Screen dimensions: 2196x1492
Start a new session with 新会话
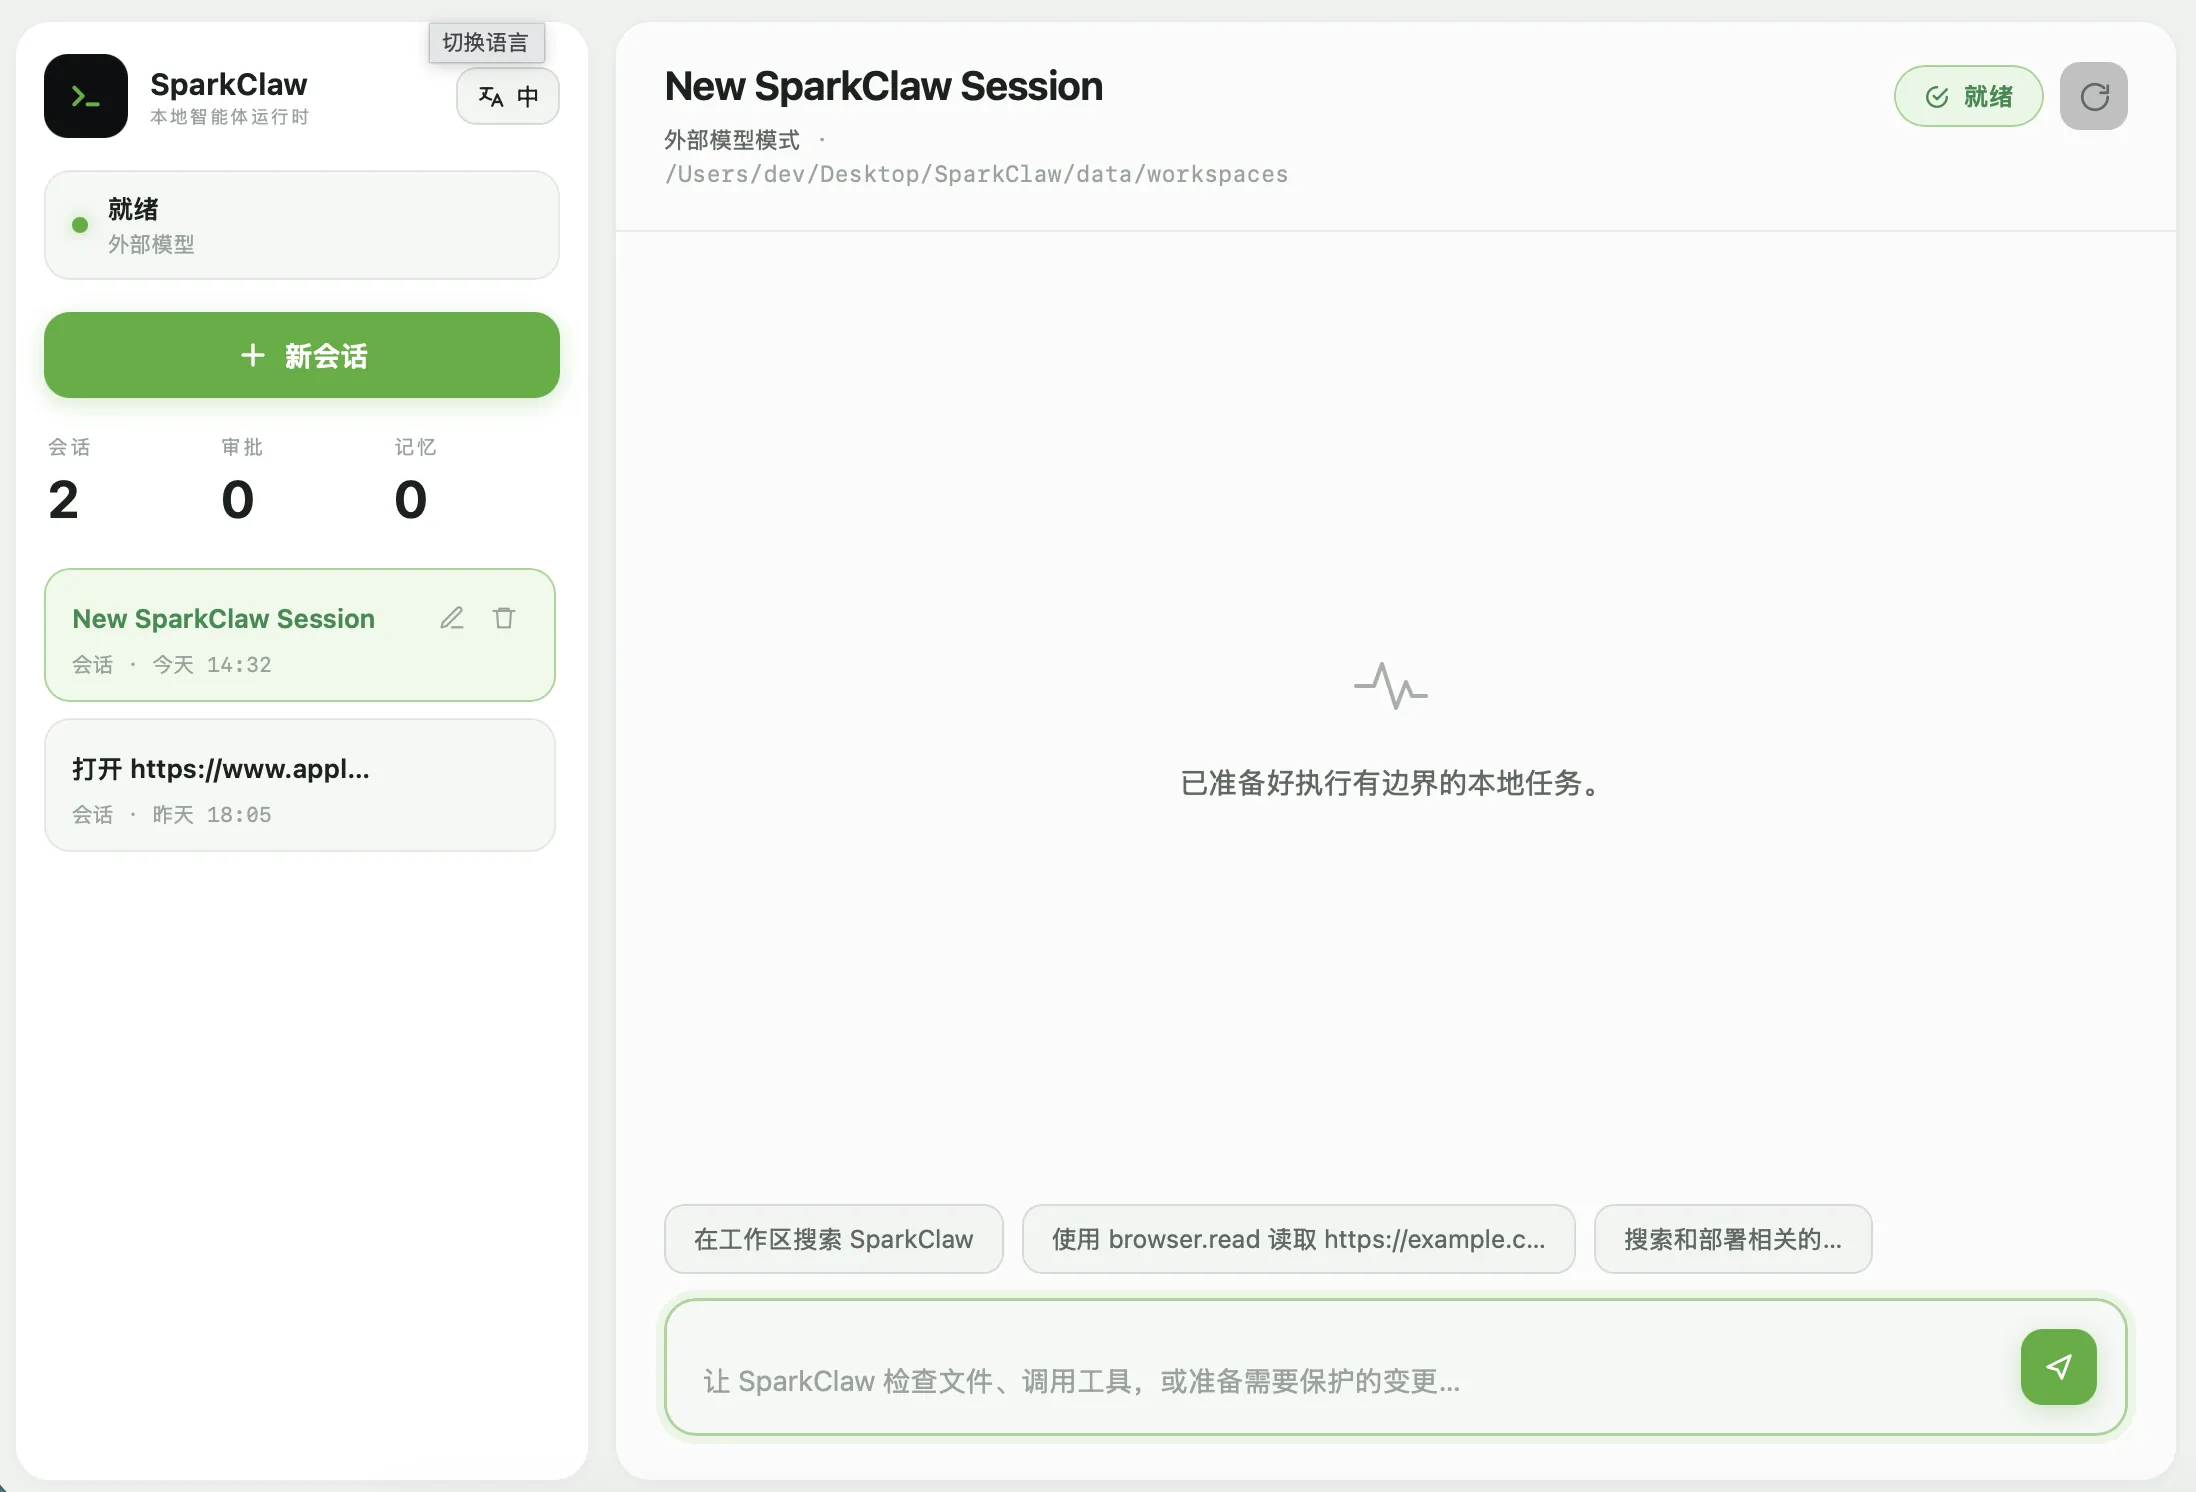(x=302, y=355)
